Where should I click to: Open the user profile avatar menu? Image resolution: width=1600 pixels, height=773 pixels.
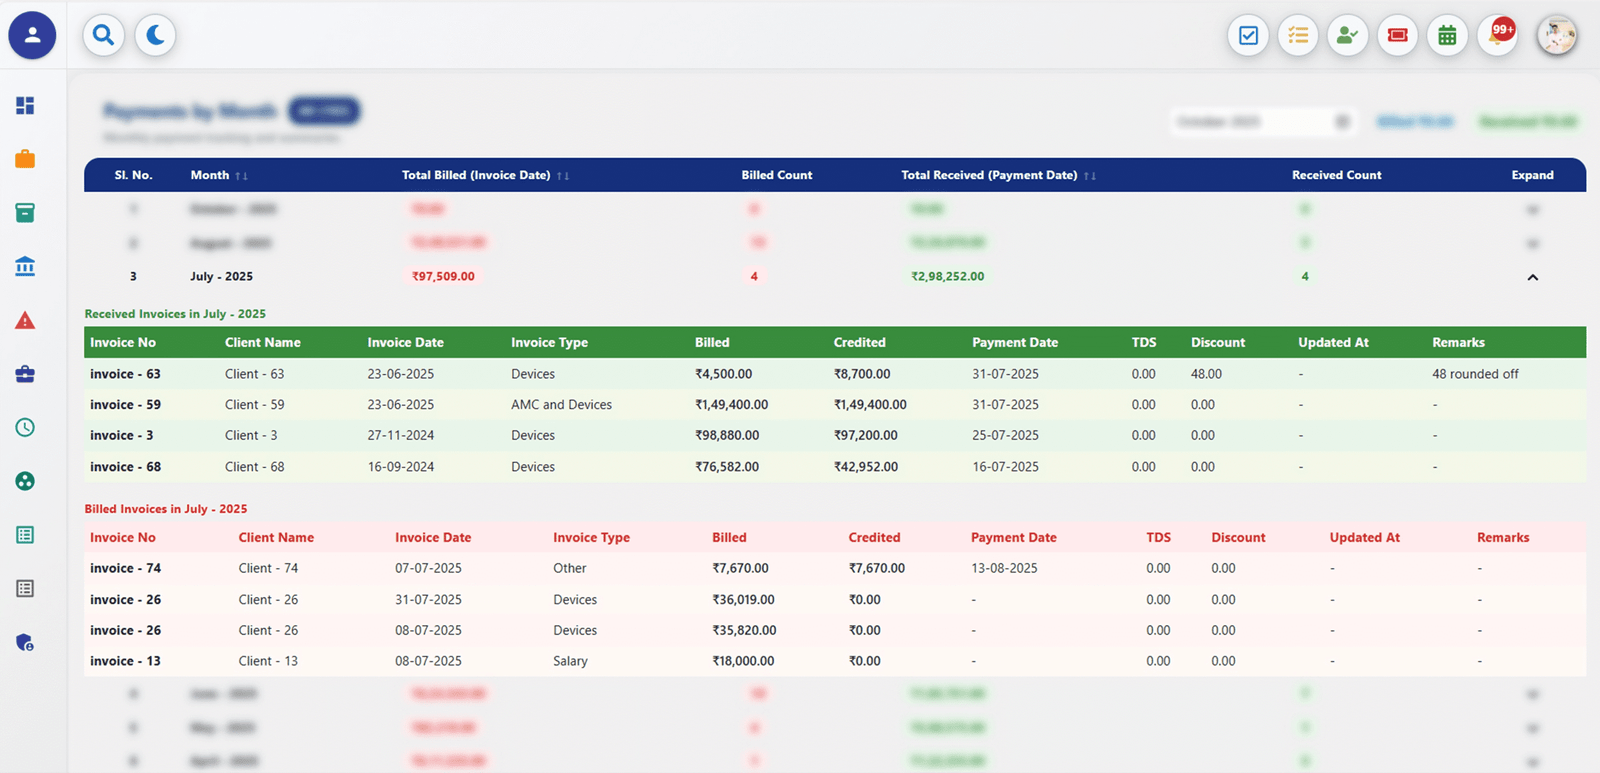[1556, 36]
